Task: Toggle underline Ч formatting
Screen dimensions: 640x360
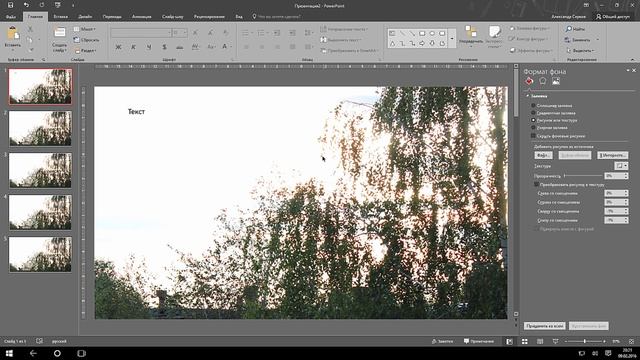Action: click(x=149, y=47)
